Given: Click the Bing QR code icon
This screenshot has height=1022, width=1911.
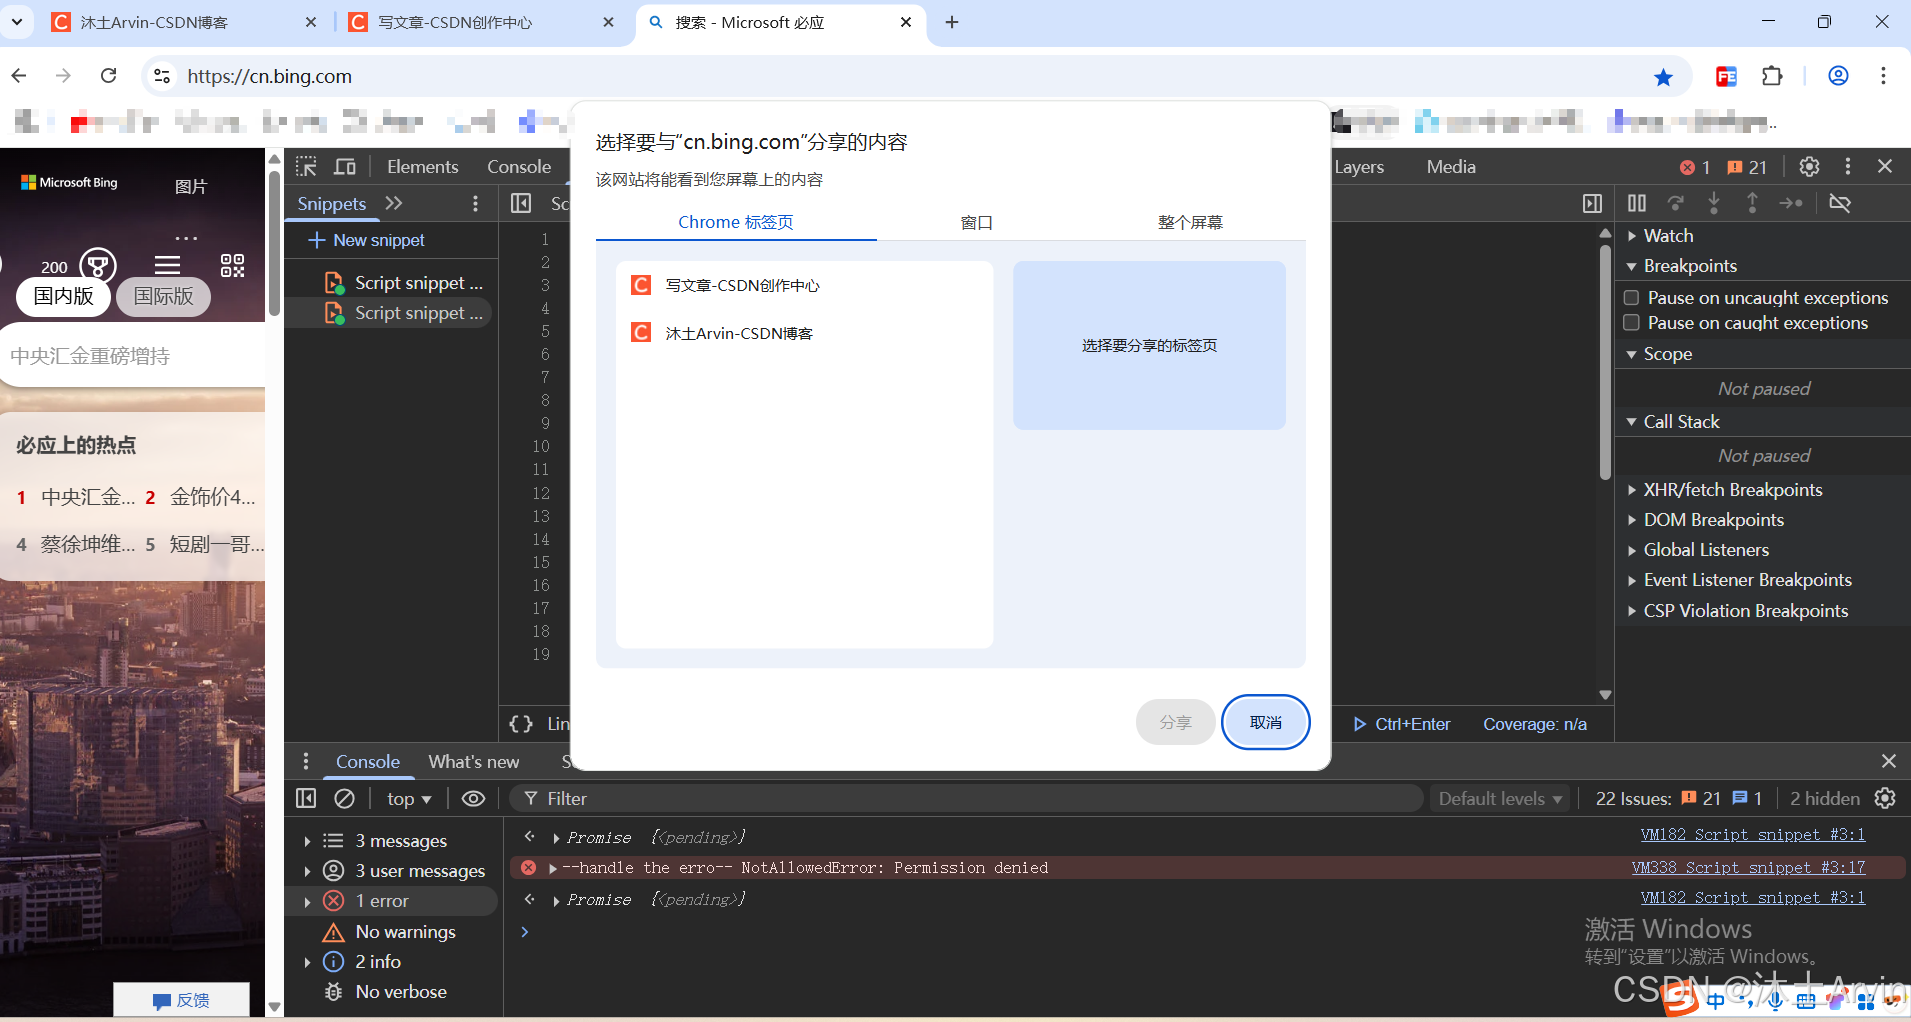Looking at the screenshot, I should pyautogui.click(x=232, y=265).
